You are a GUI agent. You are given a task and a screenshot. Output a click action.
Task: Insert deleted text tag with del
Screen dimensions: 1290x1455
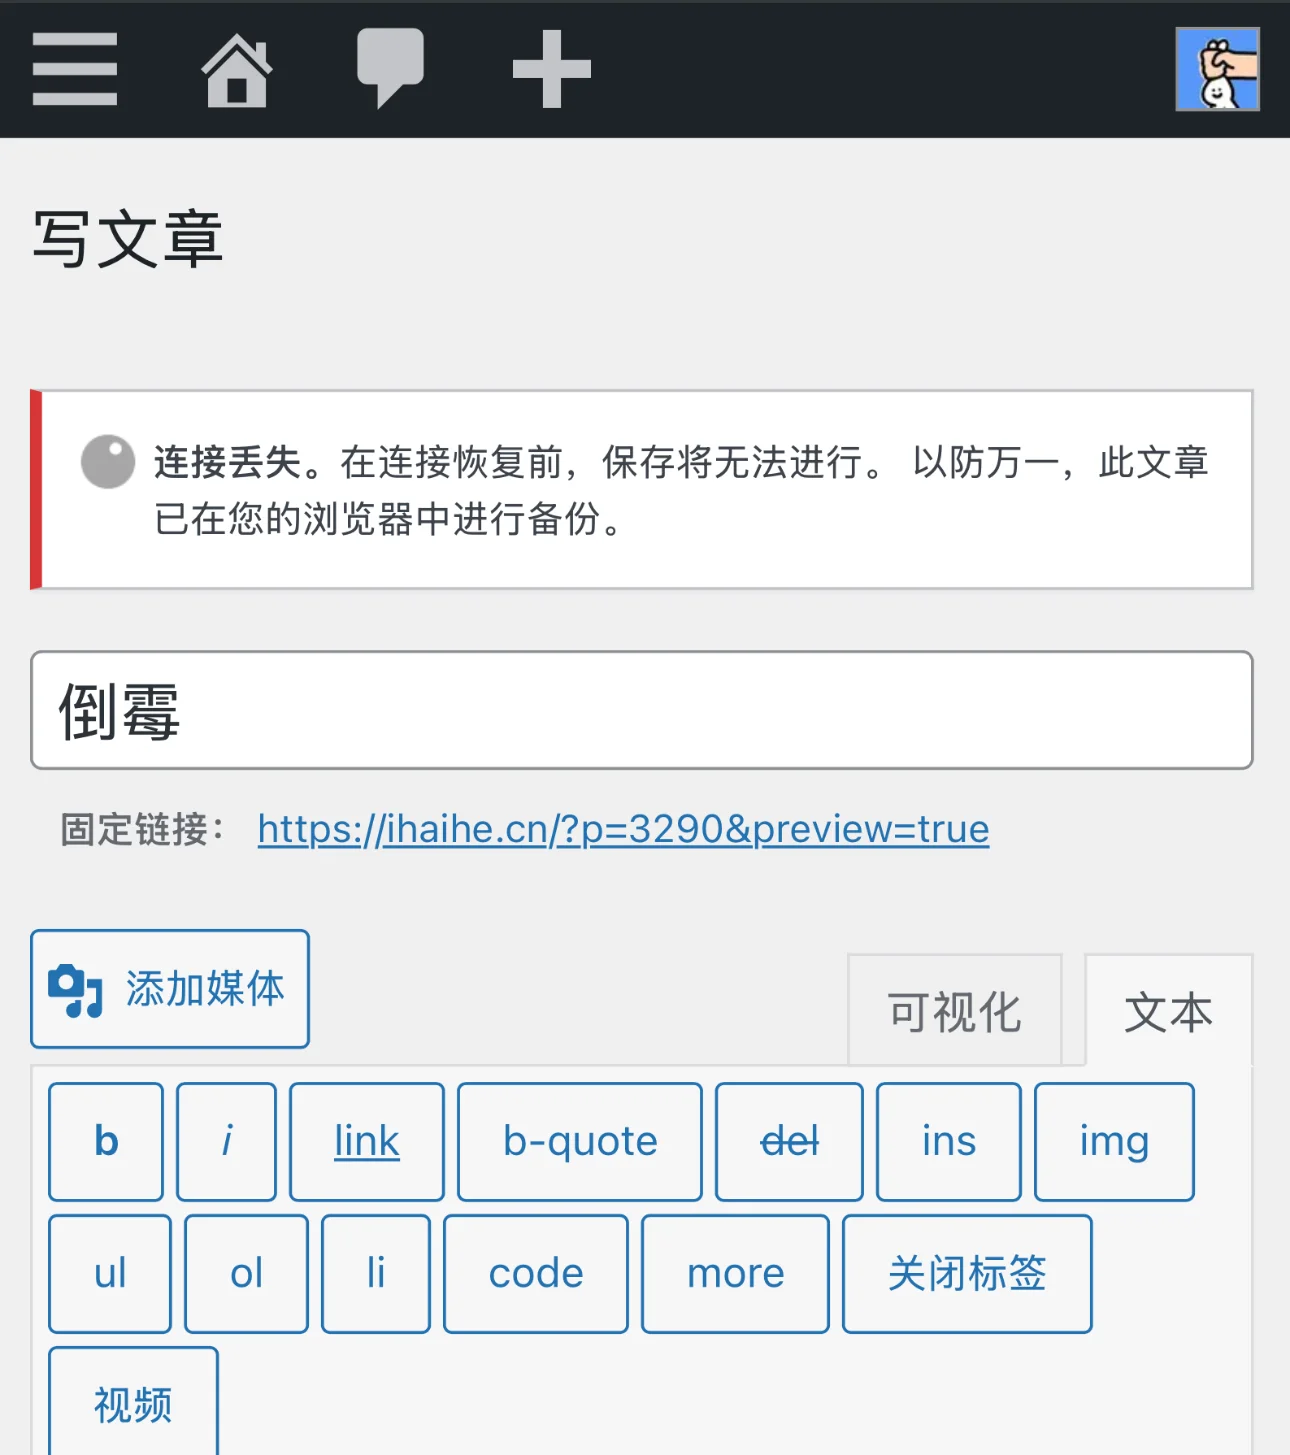(x=790, y=1141)
